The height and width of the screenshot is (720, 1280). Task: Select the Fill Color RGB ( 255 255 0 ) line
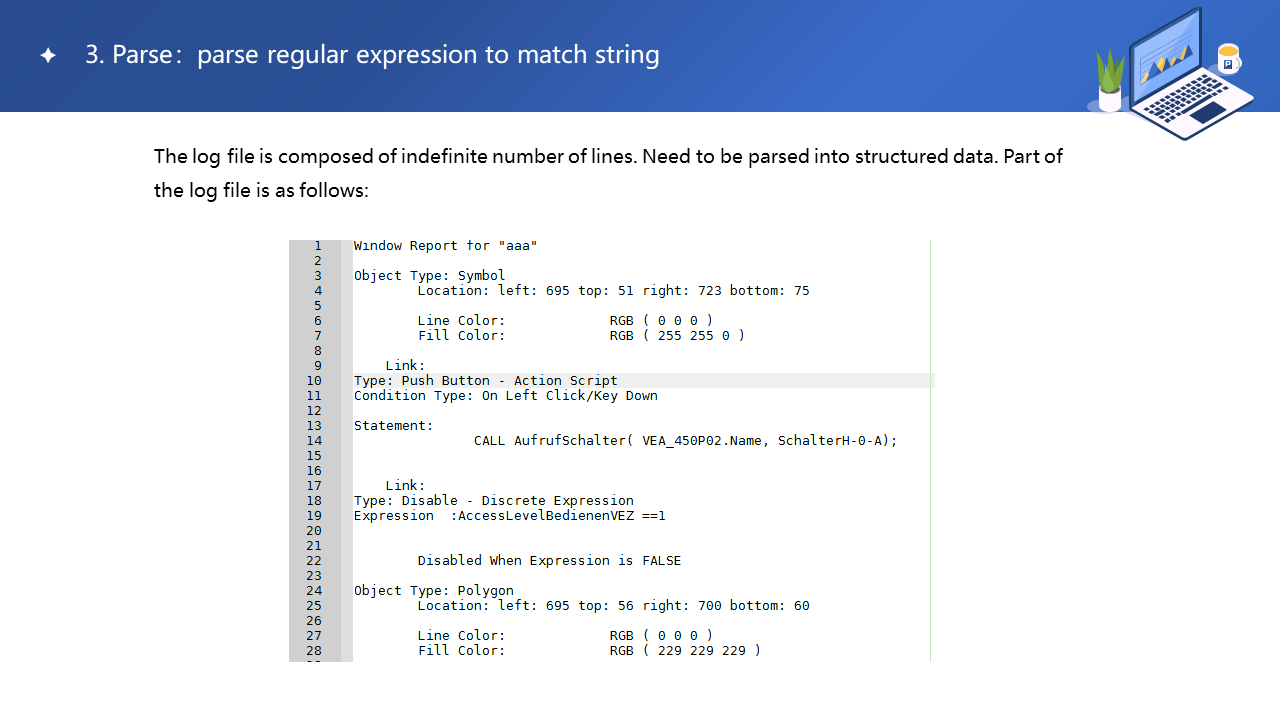[x=580, y=336]
